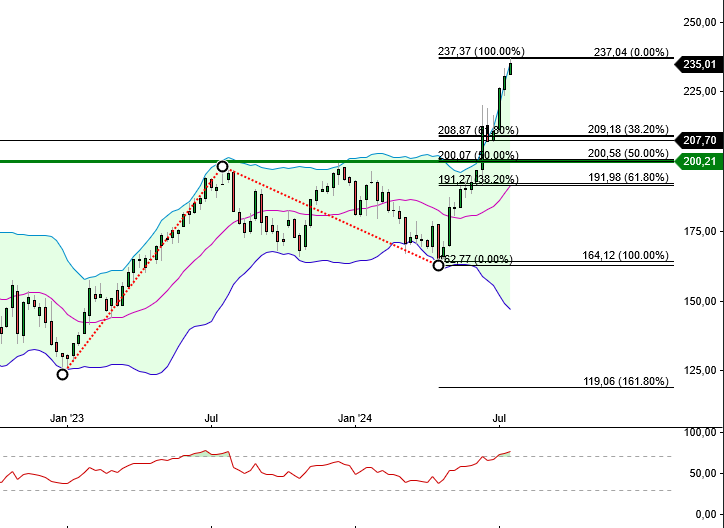724x528 pixels.
Task: Select the 200,07 (50.00%) Fibonacci label
Action: click(x=478, y=155)
